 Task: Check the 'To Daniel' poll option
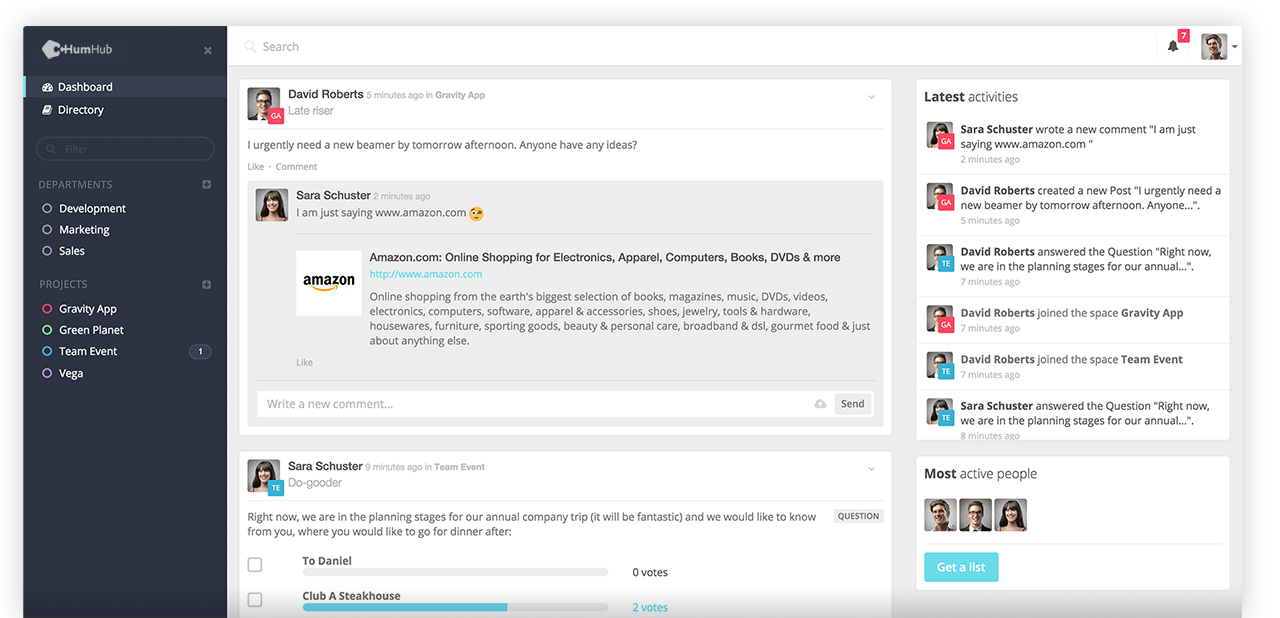(255, 565)
